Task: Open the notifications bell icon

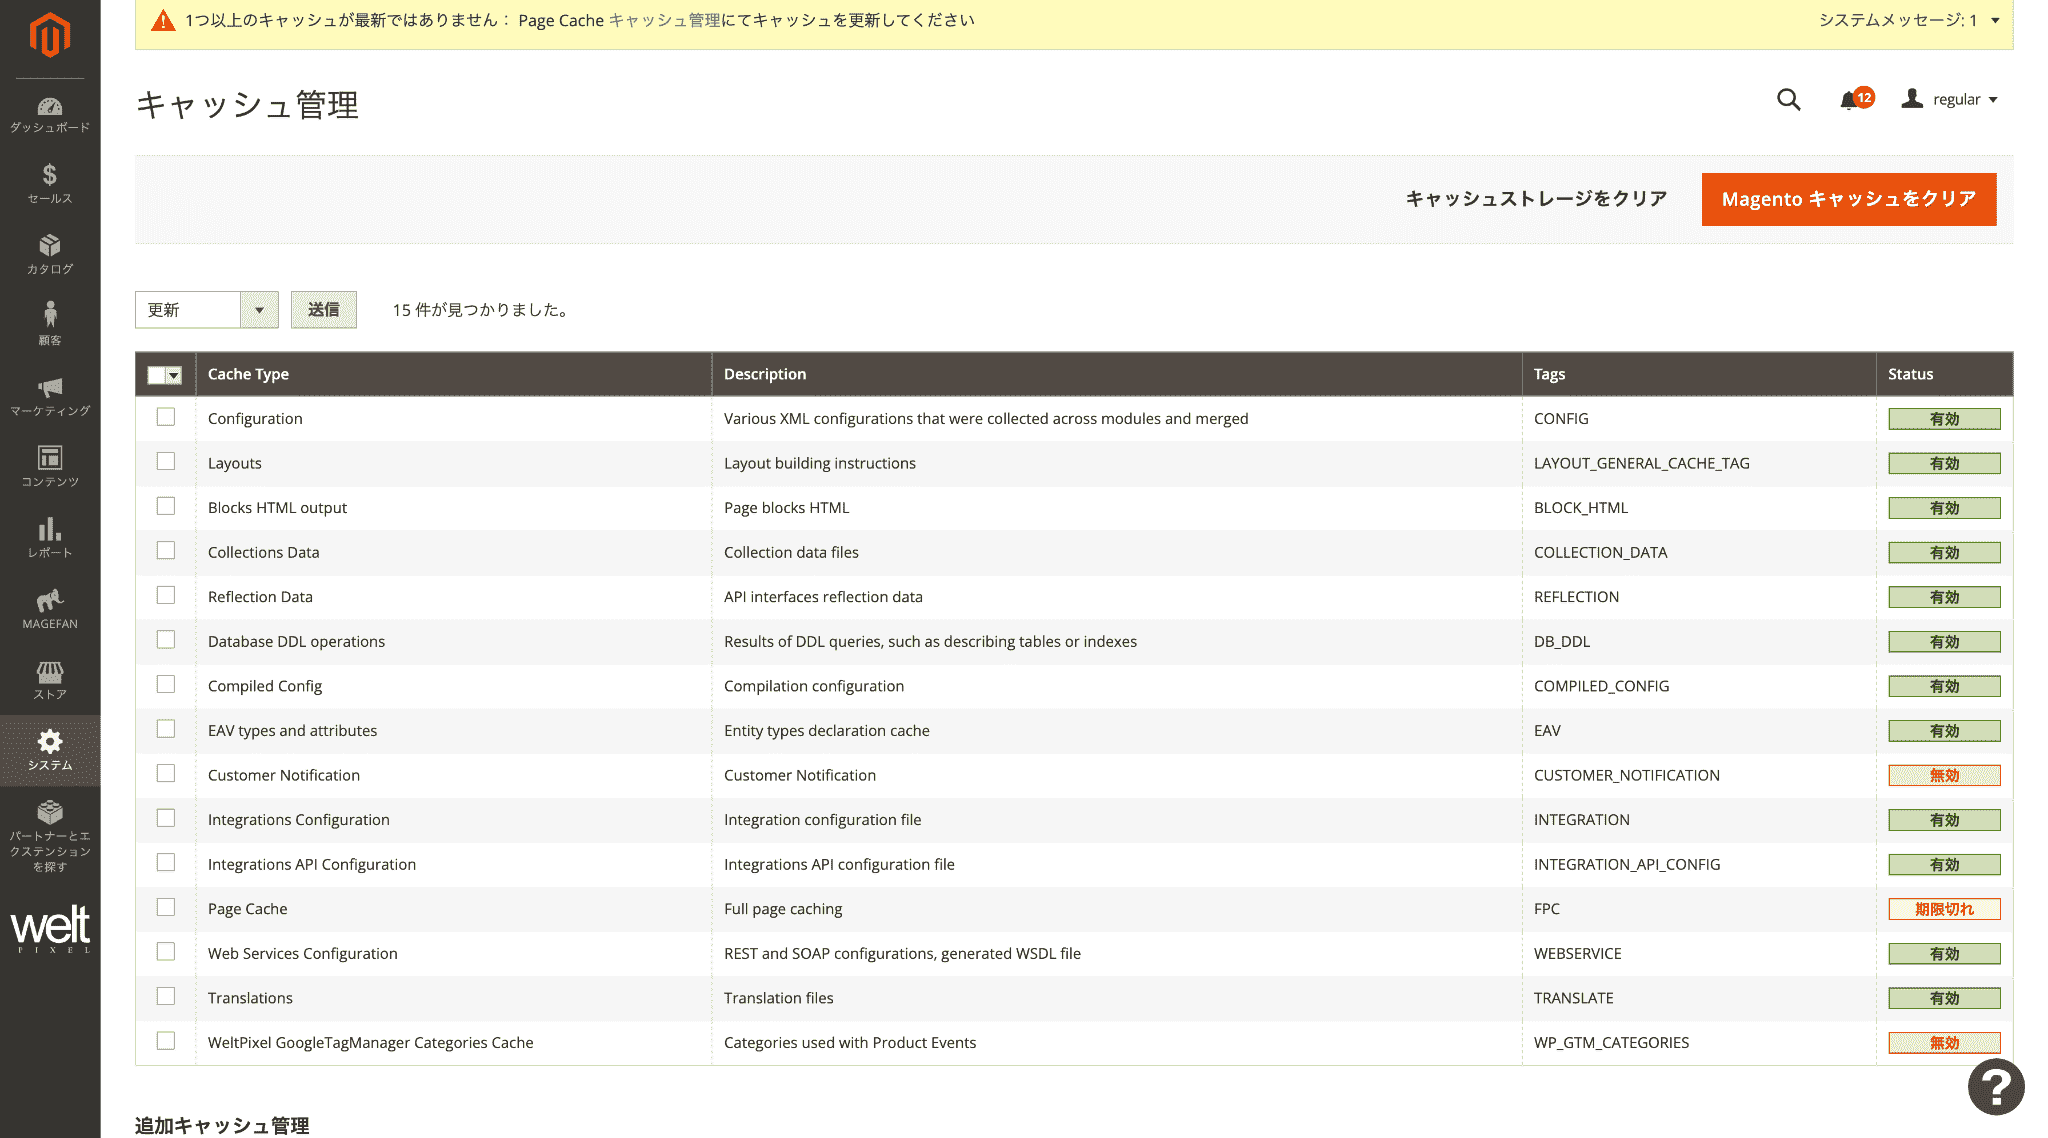Action: 1848,100
